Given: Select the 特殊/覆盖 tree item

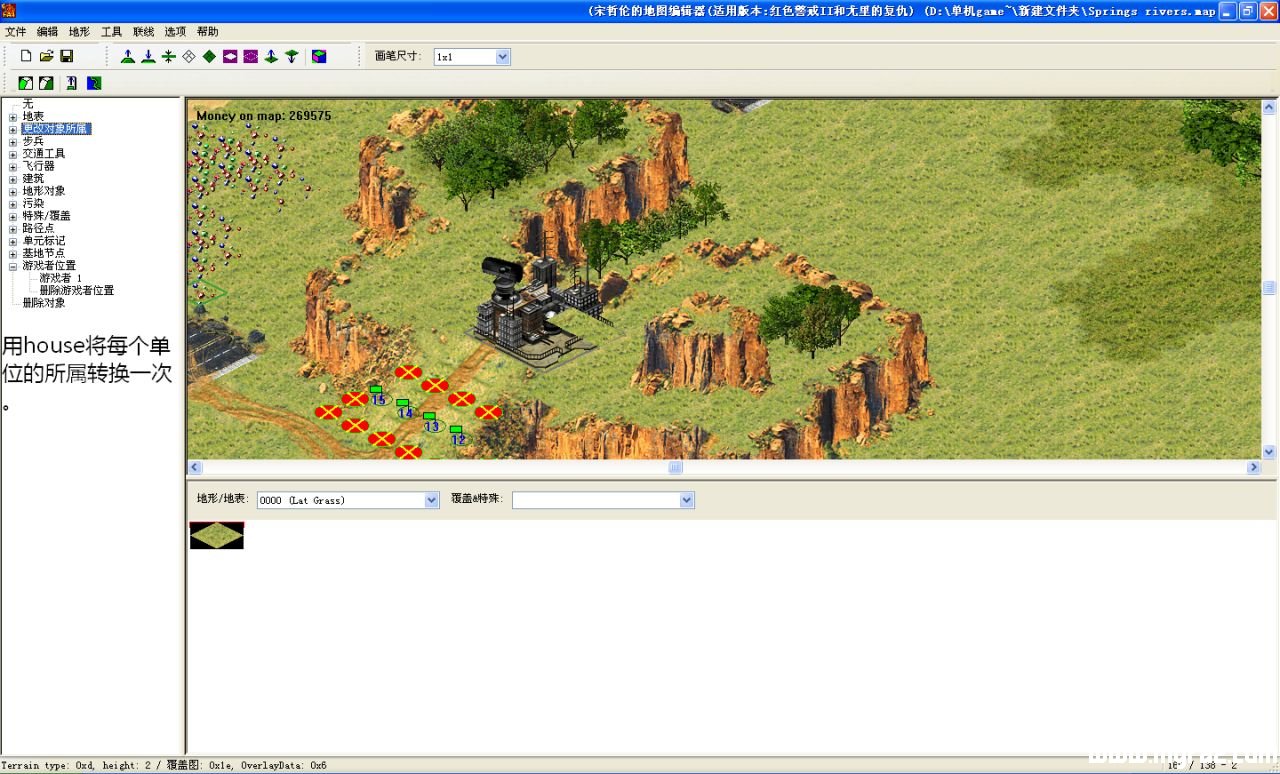Looking at the screenshot, I should pyautogui.click(x=46, y=216).
